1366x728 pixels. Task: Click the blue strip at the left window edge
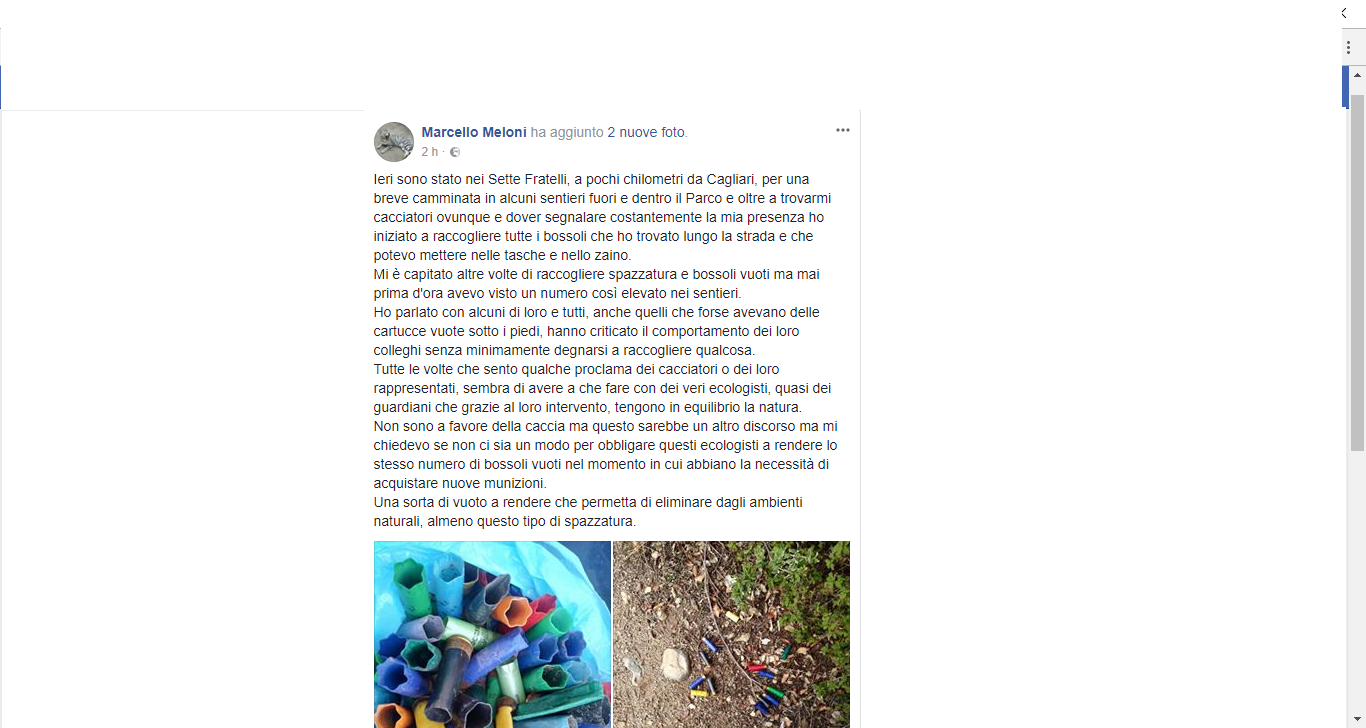pos(1,87)
